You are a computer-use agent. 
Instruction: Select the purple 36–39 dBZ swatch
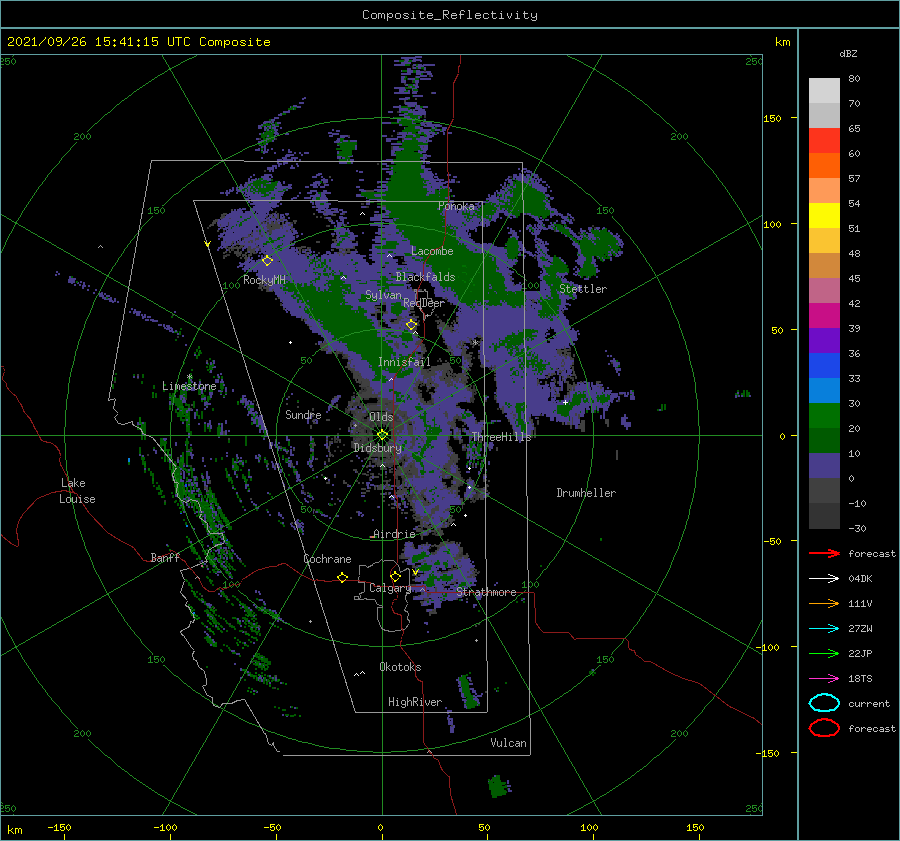tap(824, 340)
